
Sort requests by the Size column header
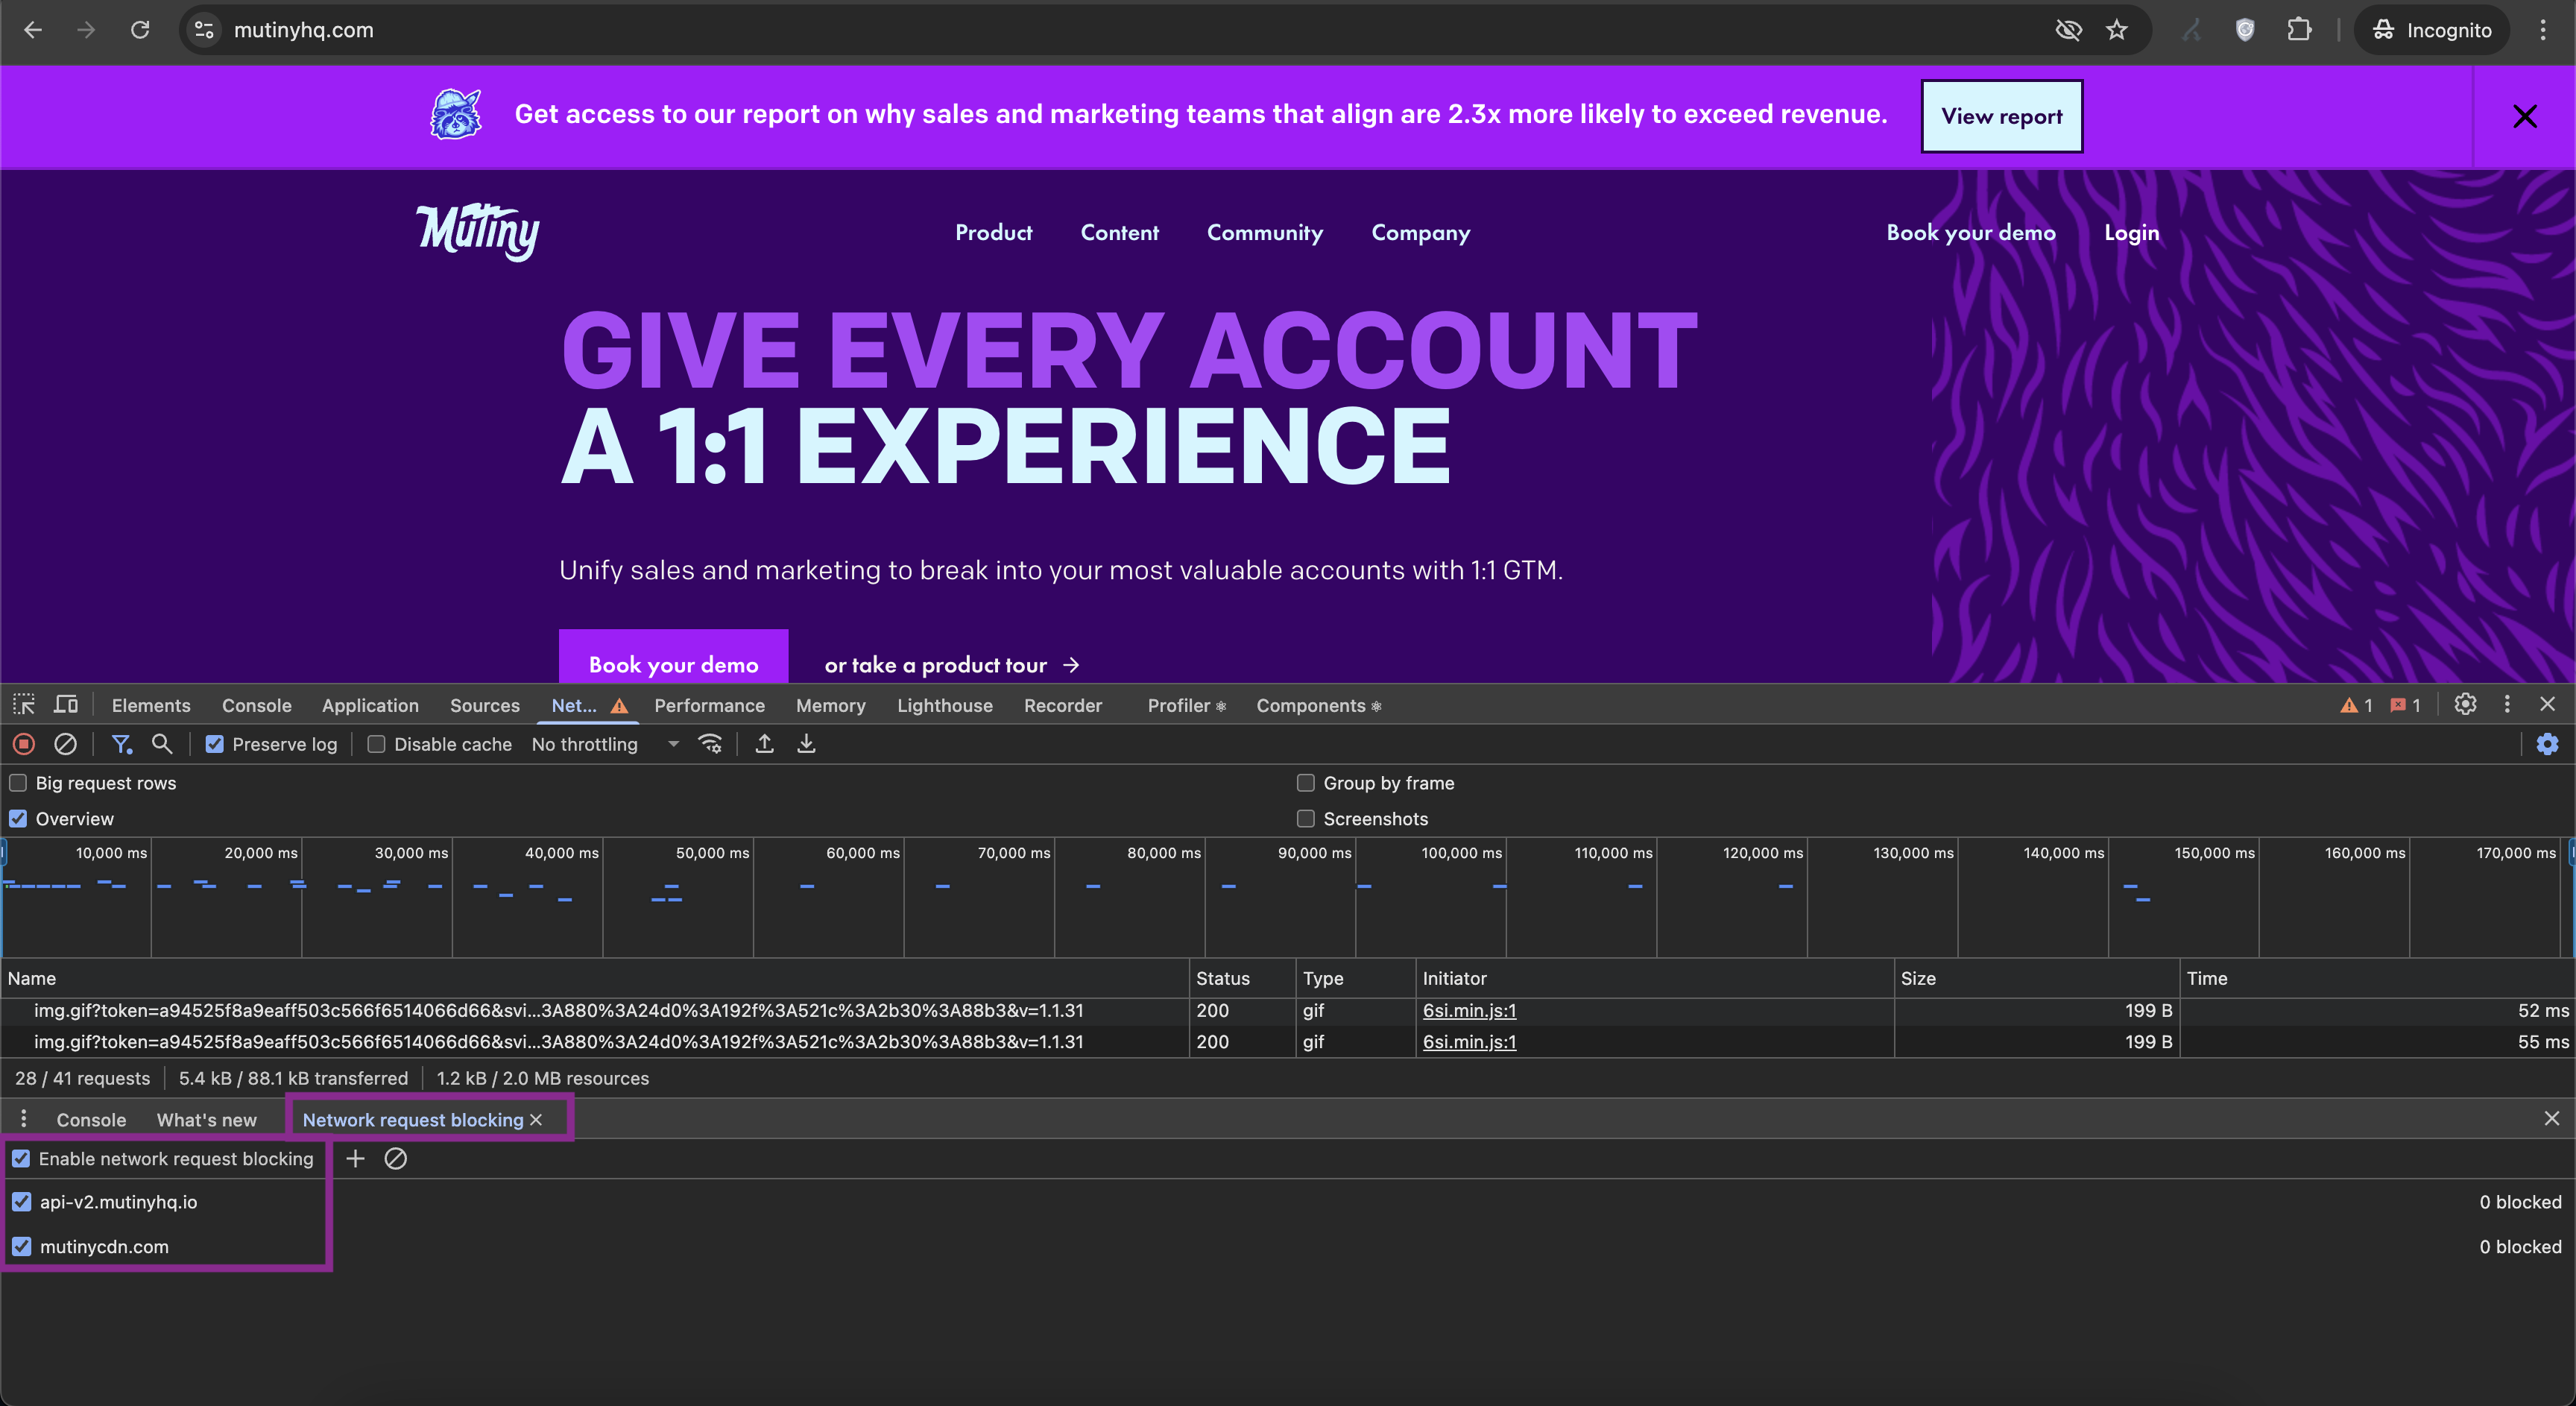(2036, 978)
